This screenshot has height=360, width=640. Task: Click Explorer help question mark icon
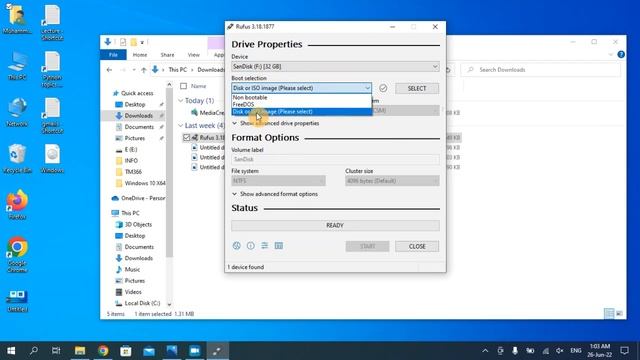(x=621, y=55)
